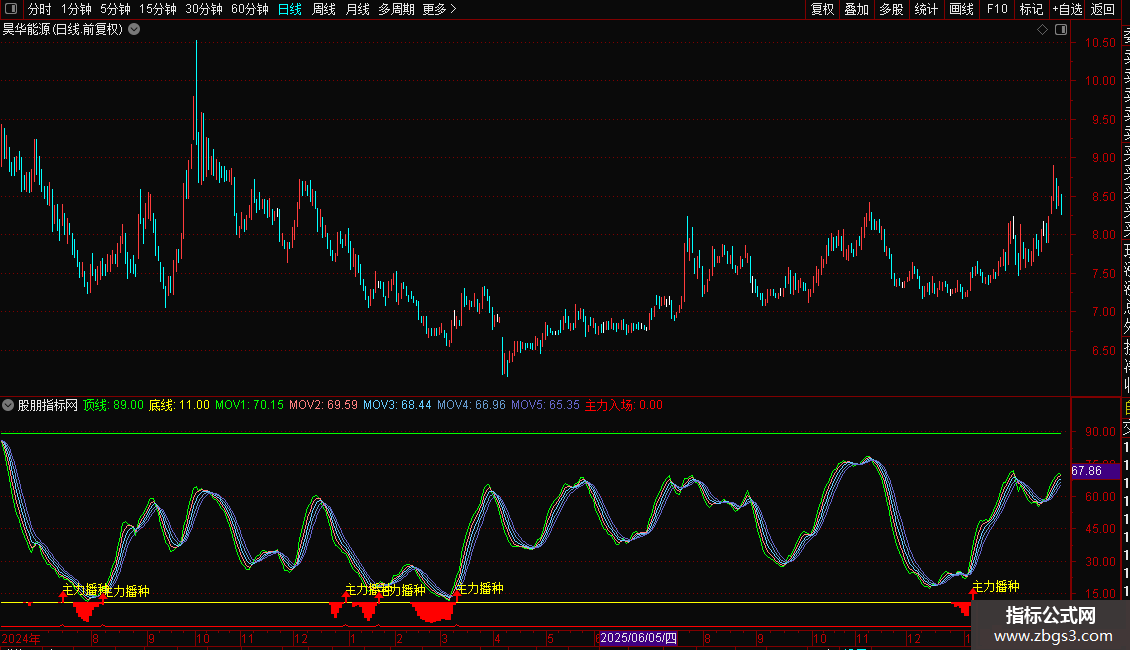The width and height of the screenshot is (1130, 650).
Task: Switch to 周线 weekly chart
Action: click(324, 9)
